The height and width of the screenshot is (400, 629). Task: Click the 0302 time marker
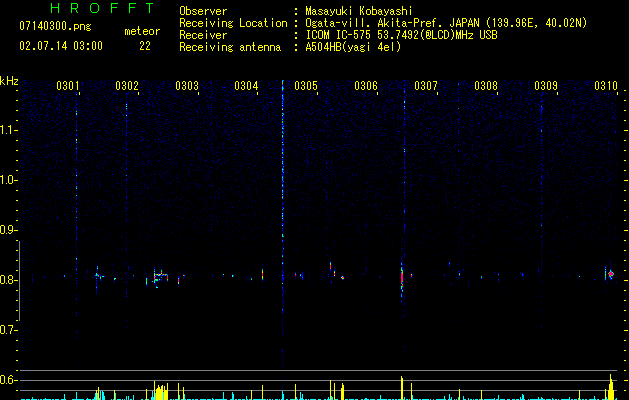[127, 86]
